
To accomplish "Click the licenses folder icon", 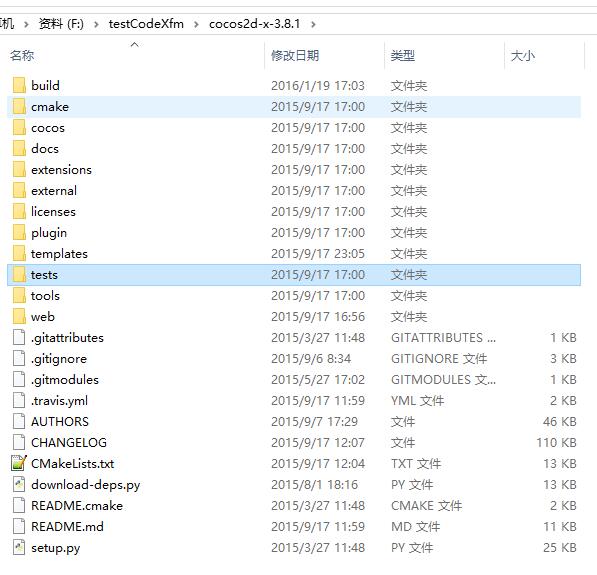I will (19, 211).
